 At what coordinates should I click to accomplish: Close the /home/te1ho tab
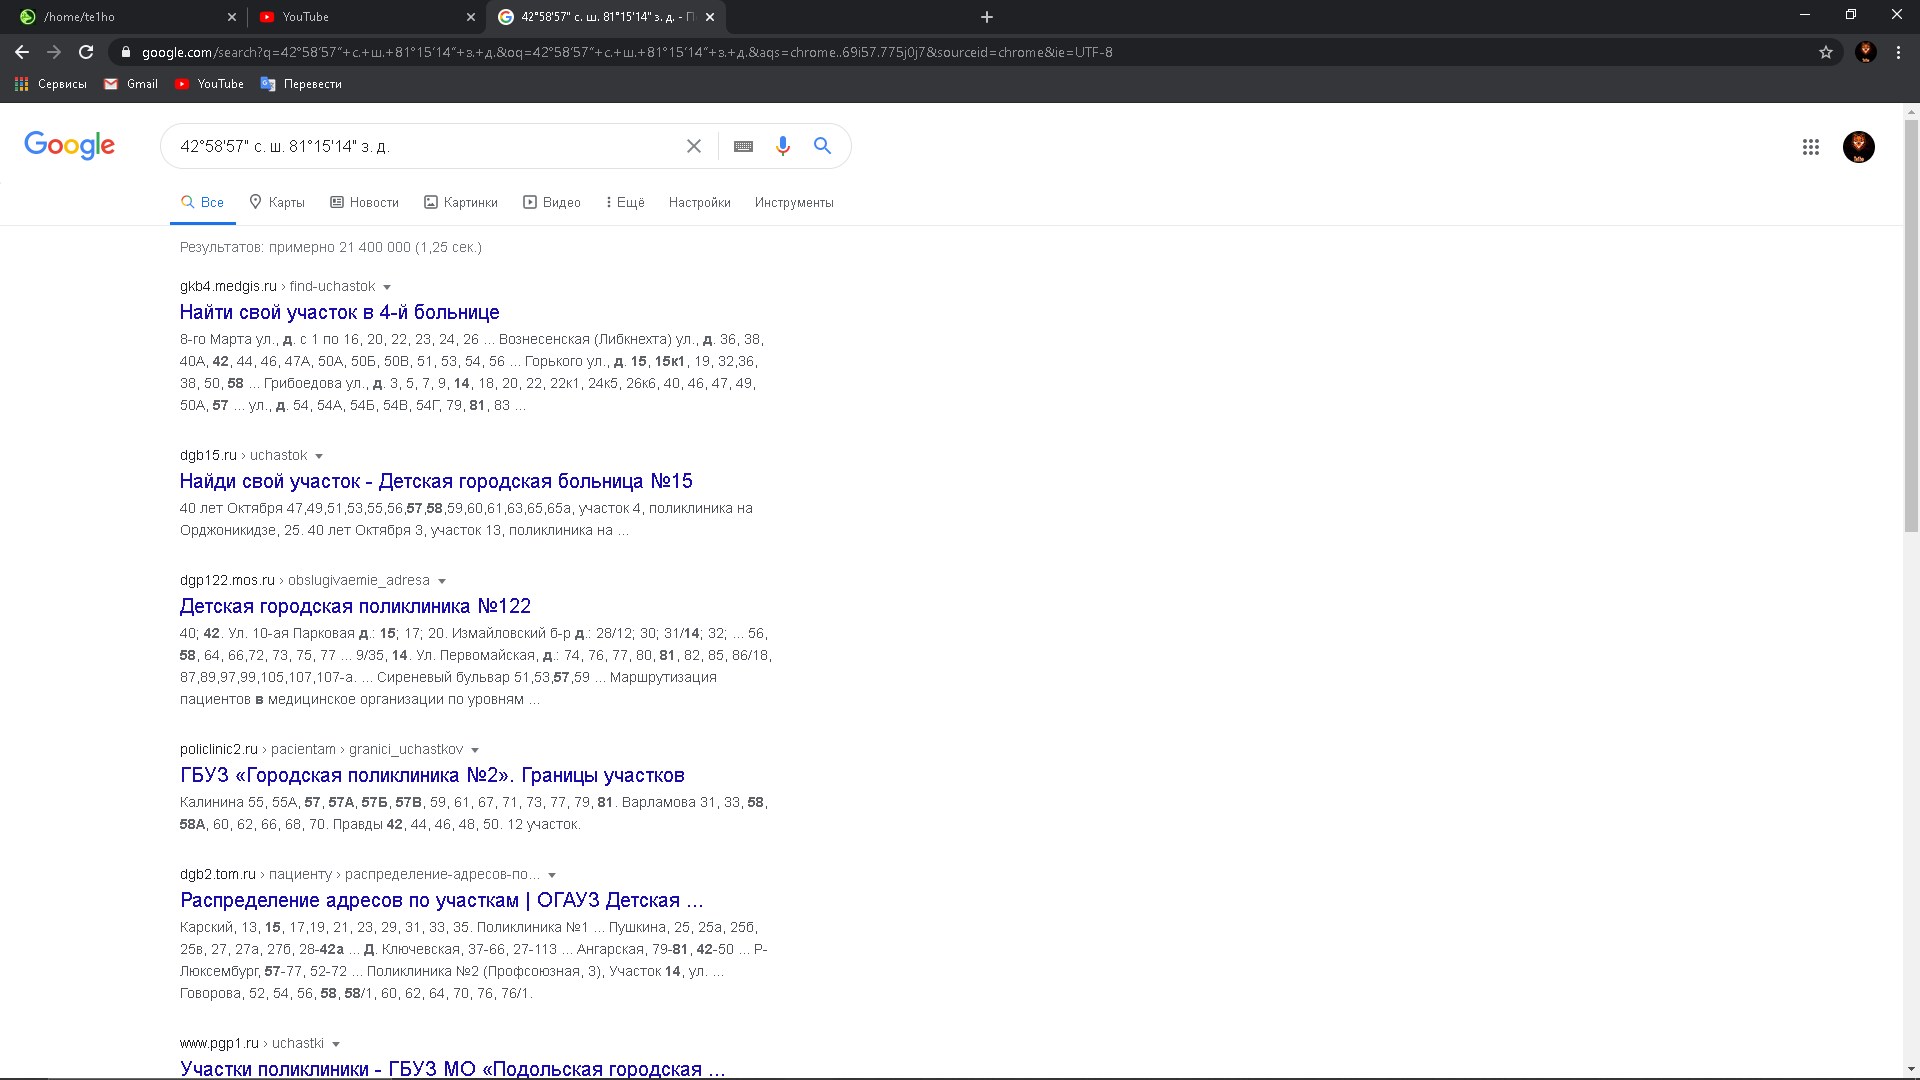coord(232,17)
